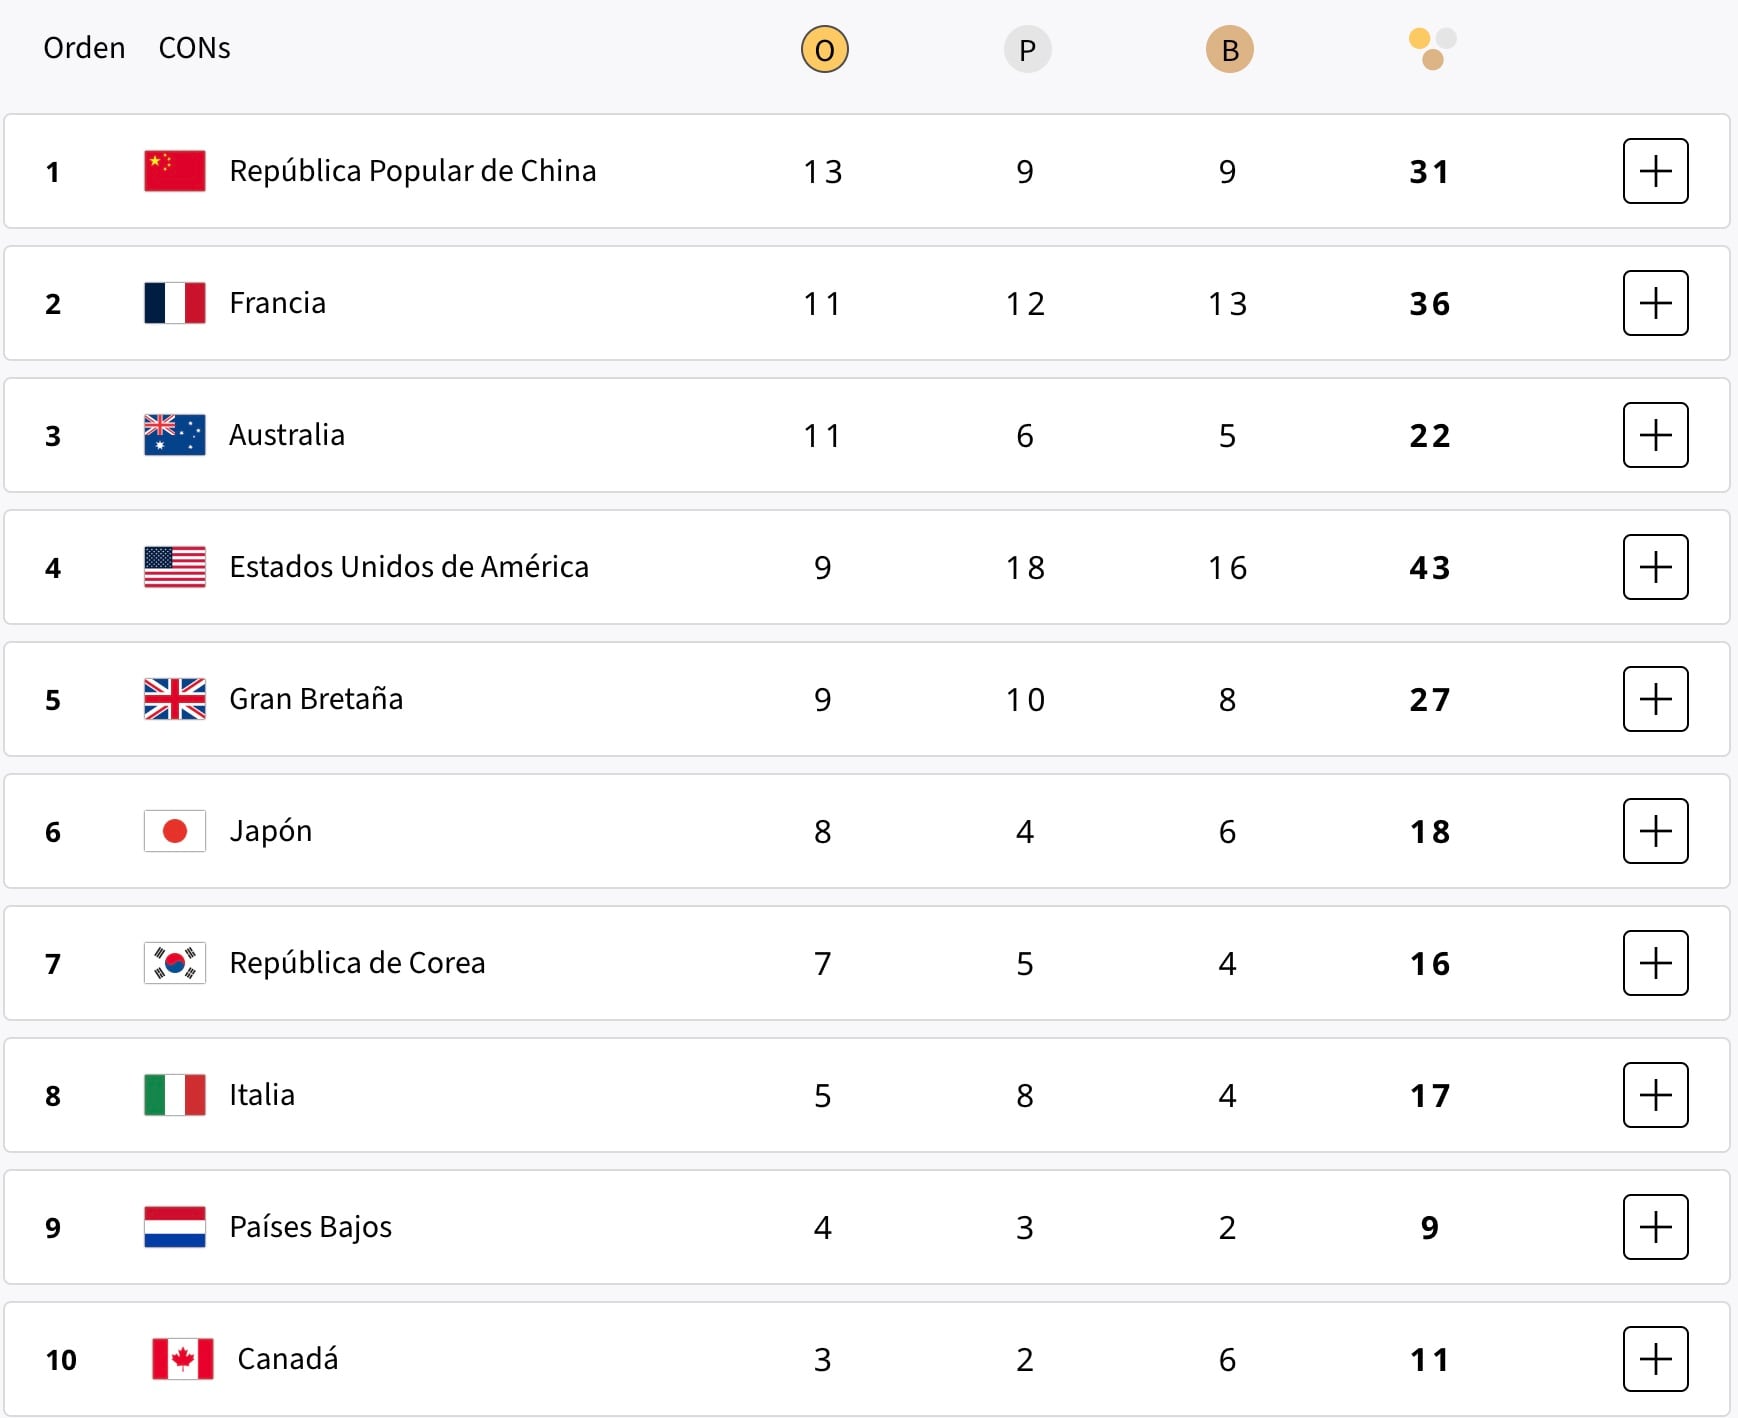Image resolution: width=1738 pixels, height=1418 pixels.
Task: Click the Gran Bretaña flag icon
Action: pos(175,699)
